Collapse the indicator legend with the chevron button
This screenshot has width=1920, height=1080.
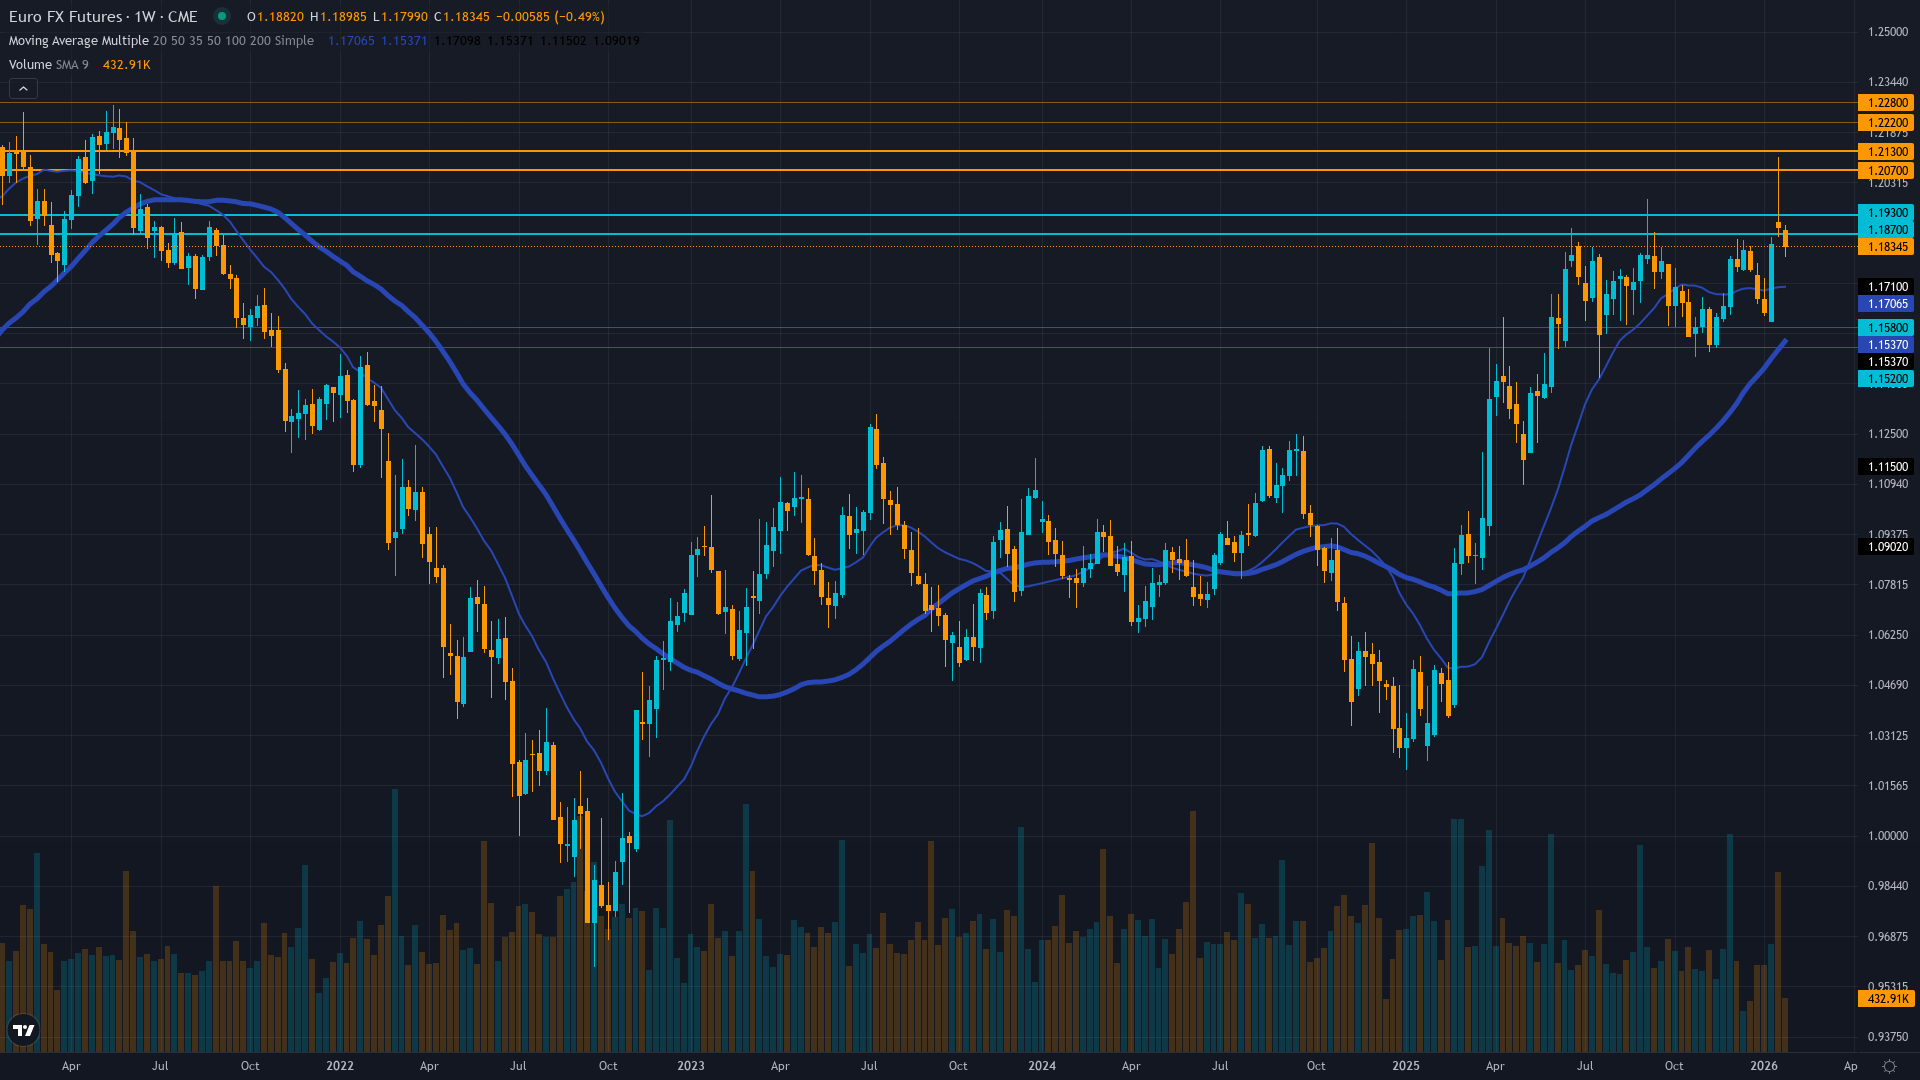[23, 89]
